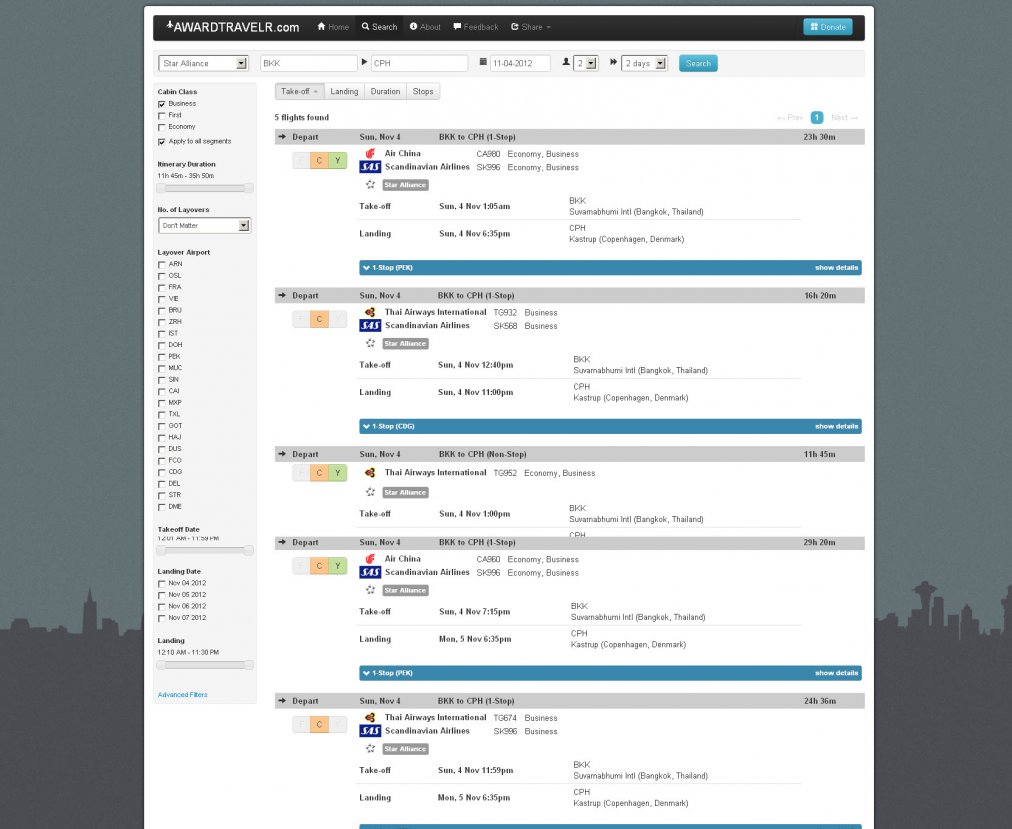Click the passenger icon beside the traveler count
This screenshot has height=829, width=1012.
point(566,62)
